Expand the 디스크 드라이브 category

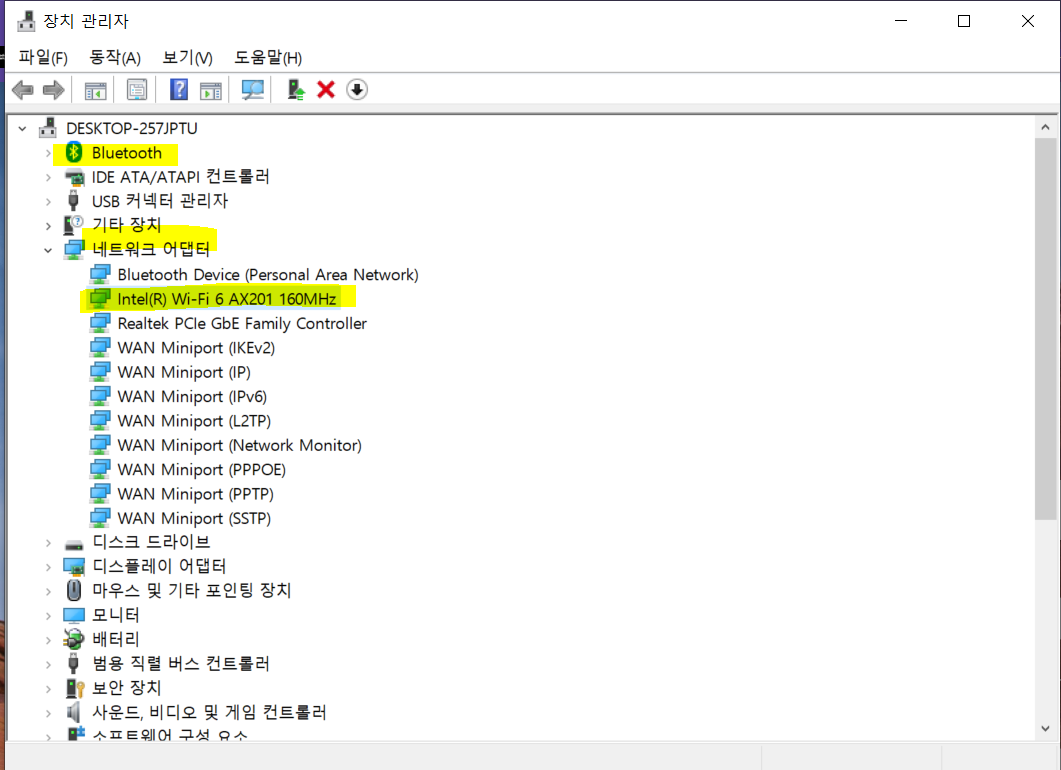(48, 543)
